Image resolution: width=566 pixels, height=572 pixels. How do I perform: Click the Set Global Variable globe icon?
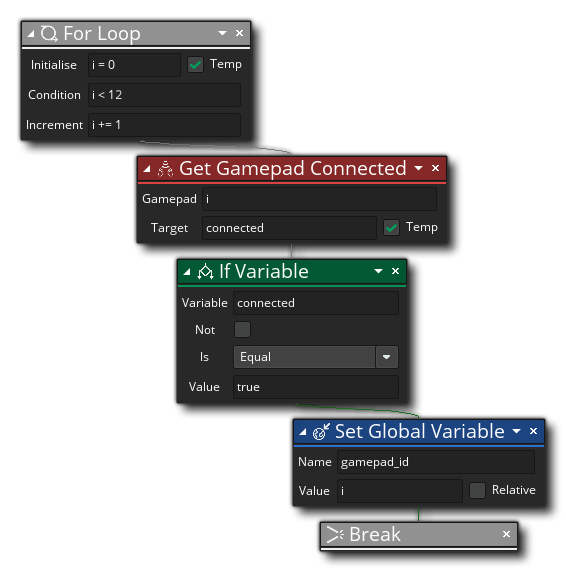pos(321,432)
